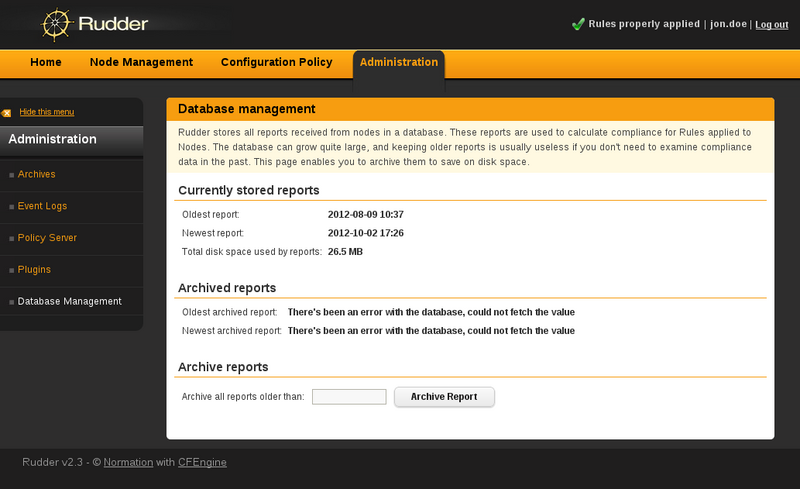Viewport: 800px width, 489px height.
Task: Click the green rules applied checkmark icon
Action: 578,24
